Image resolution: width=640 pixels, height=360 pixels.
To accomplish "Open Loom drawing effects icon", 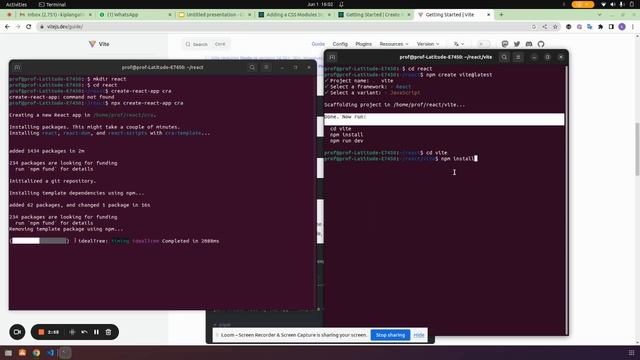I will click(72, 332).
